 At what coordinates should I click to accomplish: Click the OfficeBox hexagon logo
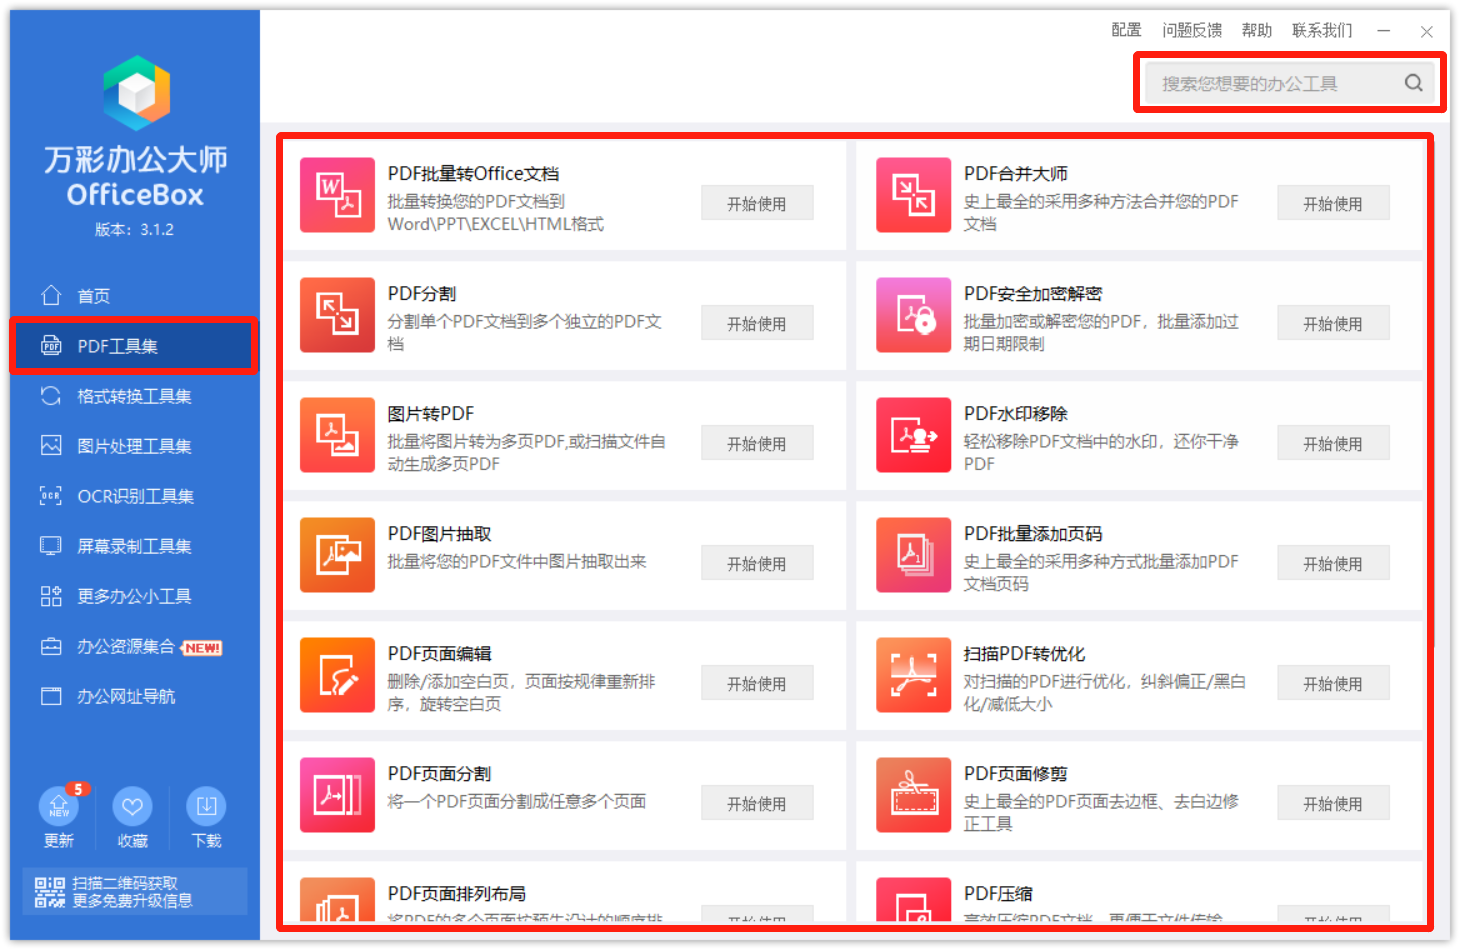(x=136, y=93)
